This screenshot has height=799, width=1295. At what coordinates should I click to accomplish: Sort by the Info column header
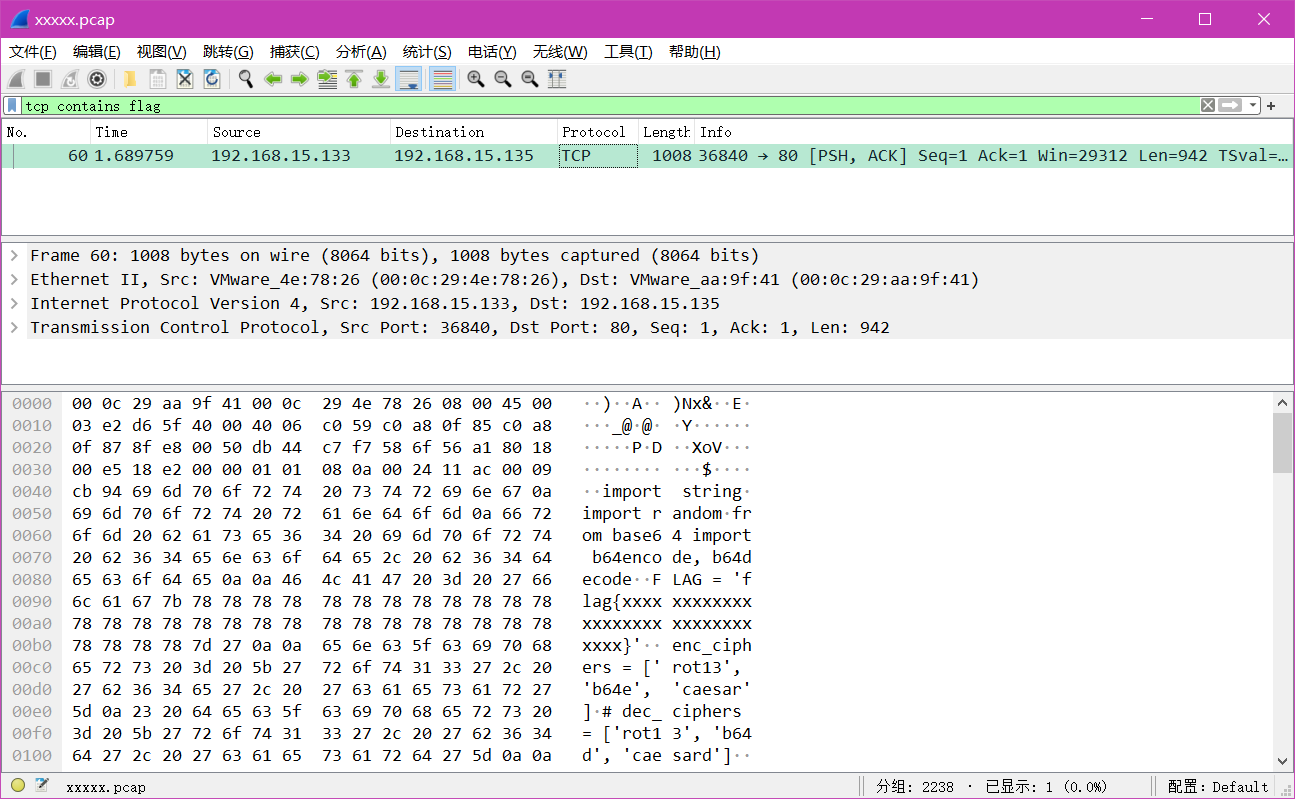pyautogui.click(x=992, y=132)
